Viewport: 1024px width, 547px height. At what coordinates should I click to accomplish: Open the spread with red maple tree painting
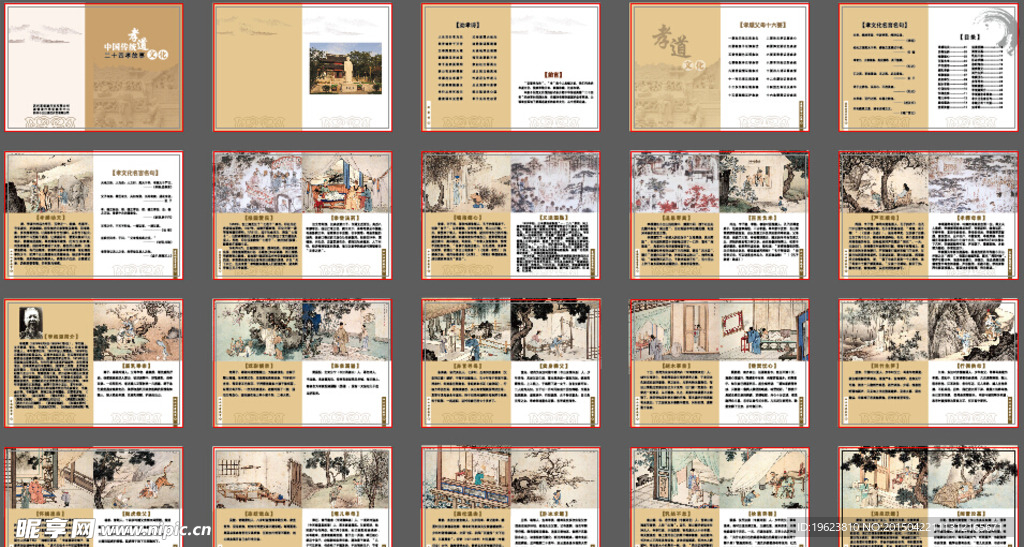pos(718,214)
